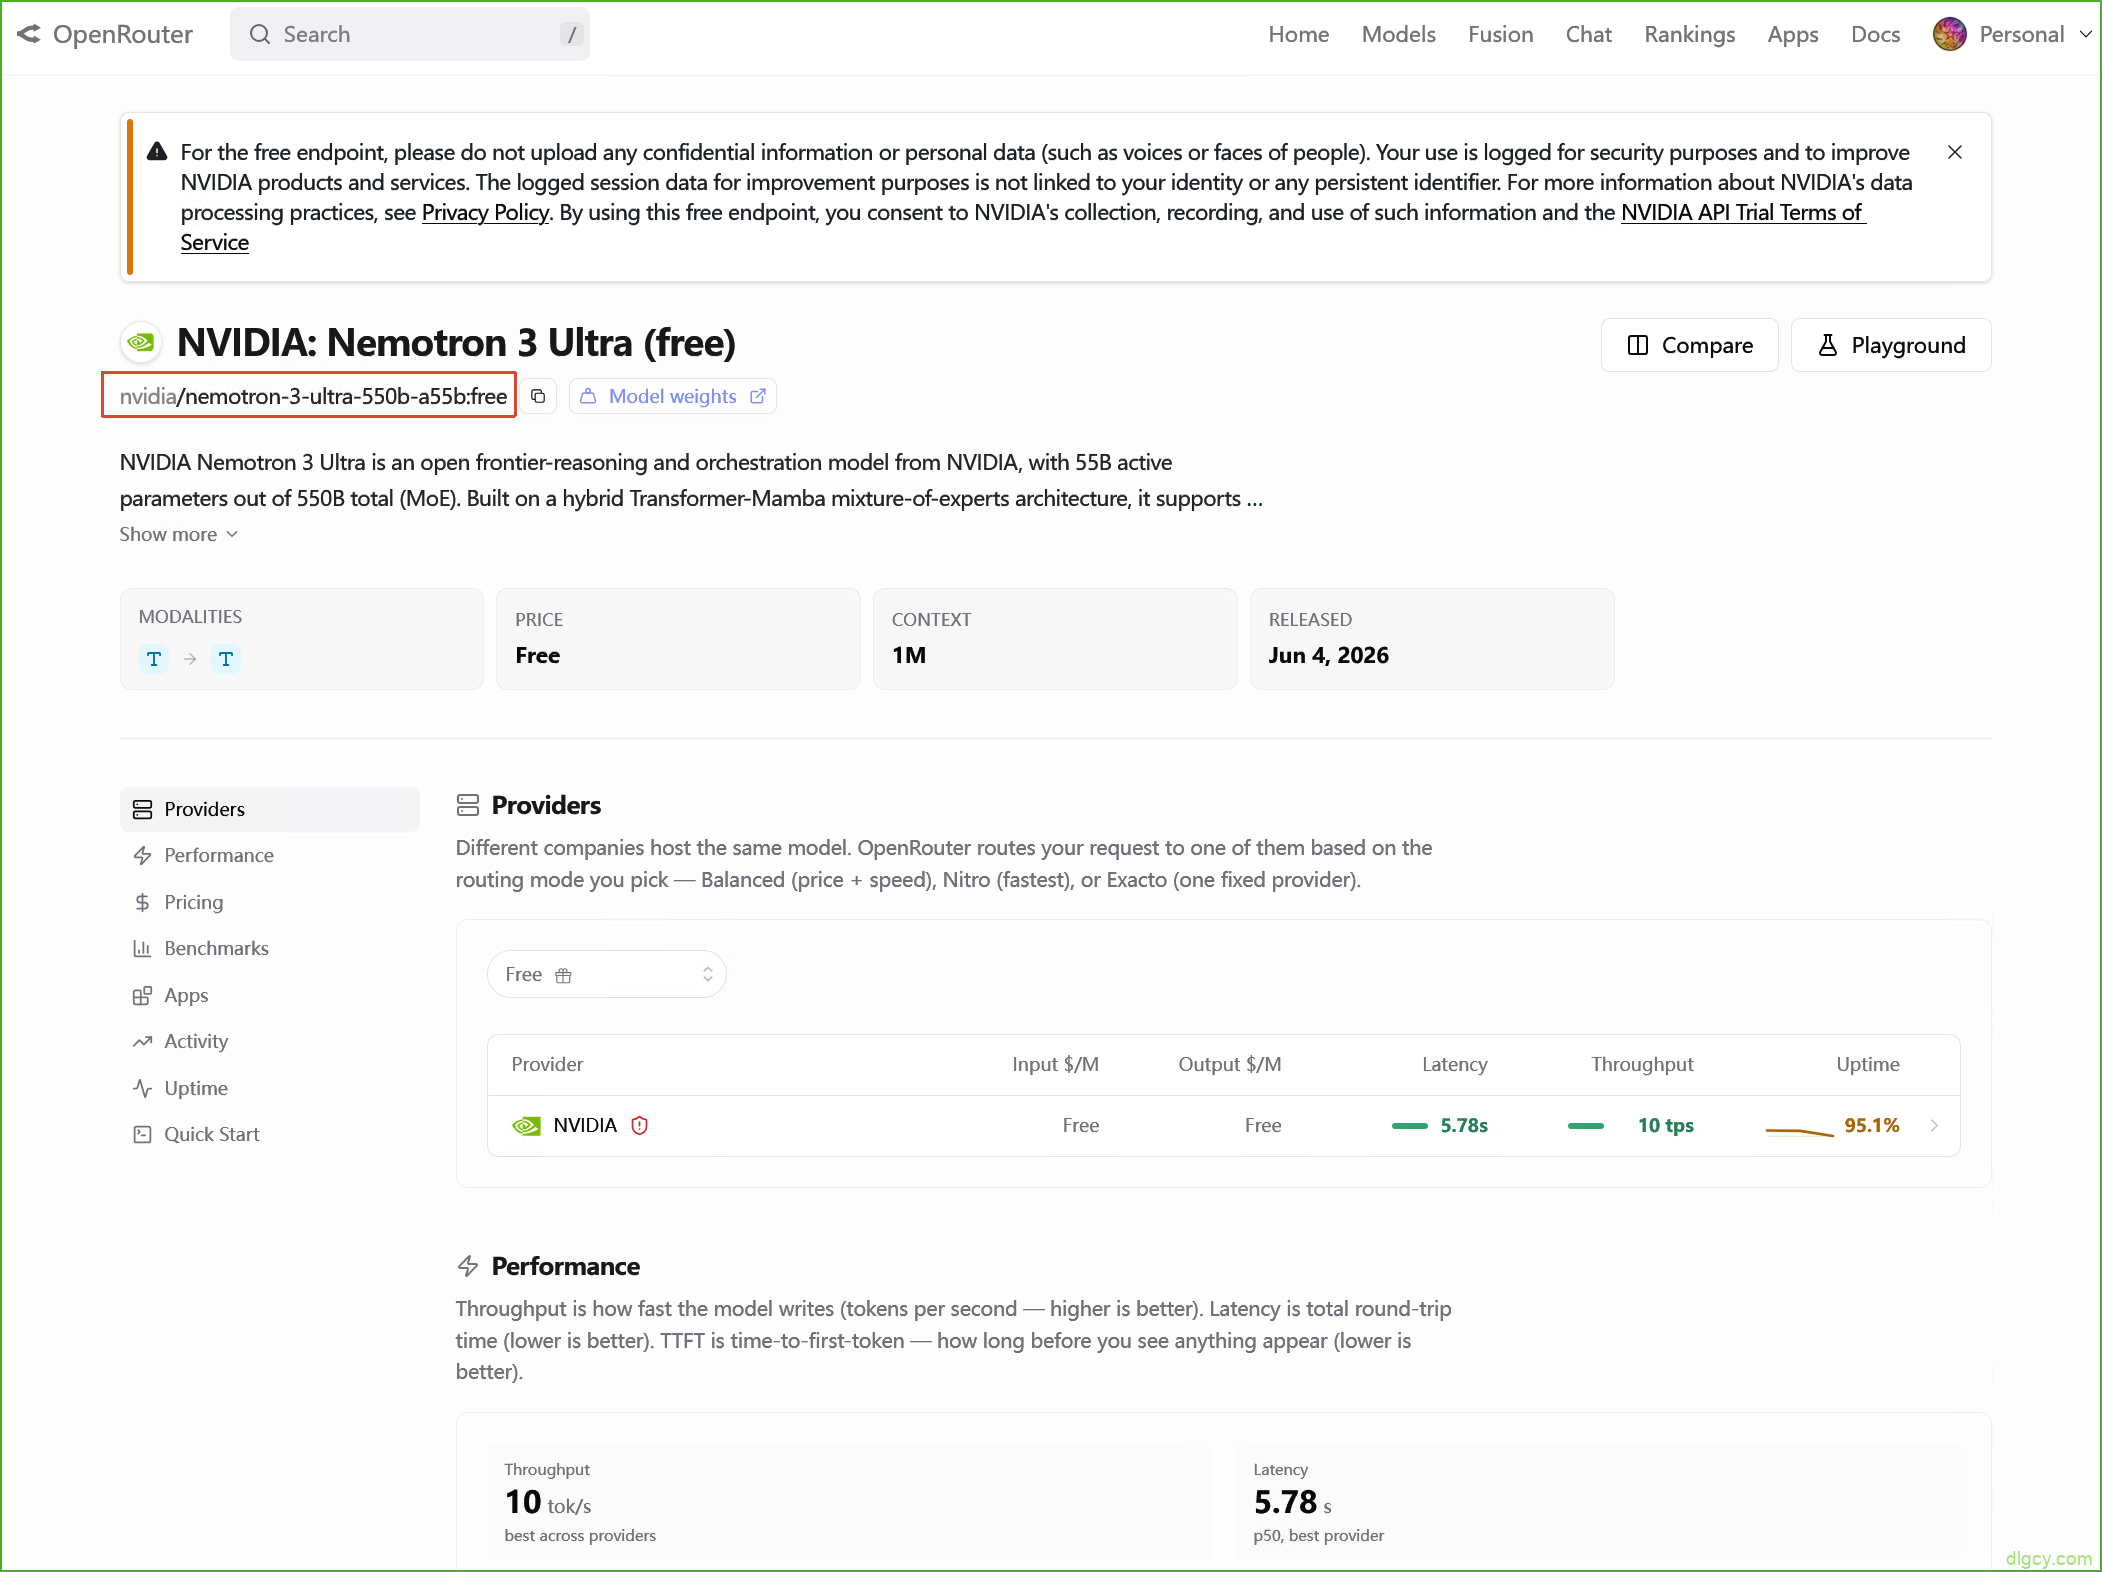Screen dimensions: 2102x1572
Task: Click the 10 tps throughput value
Action: point(1666,1125)
